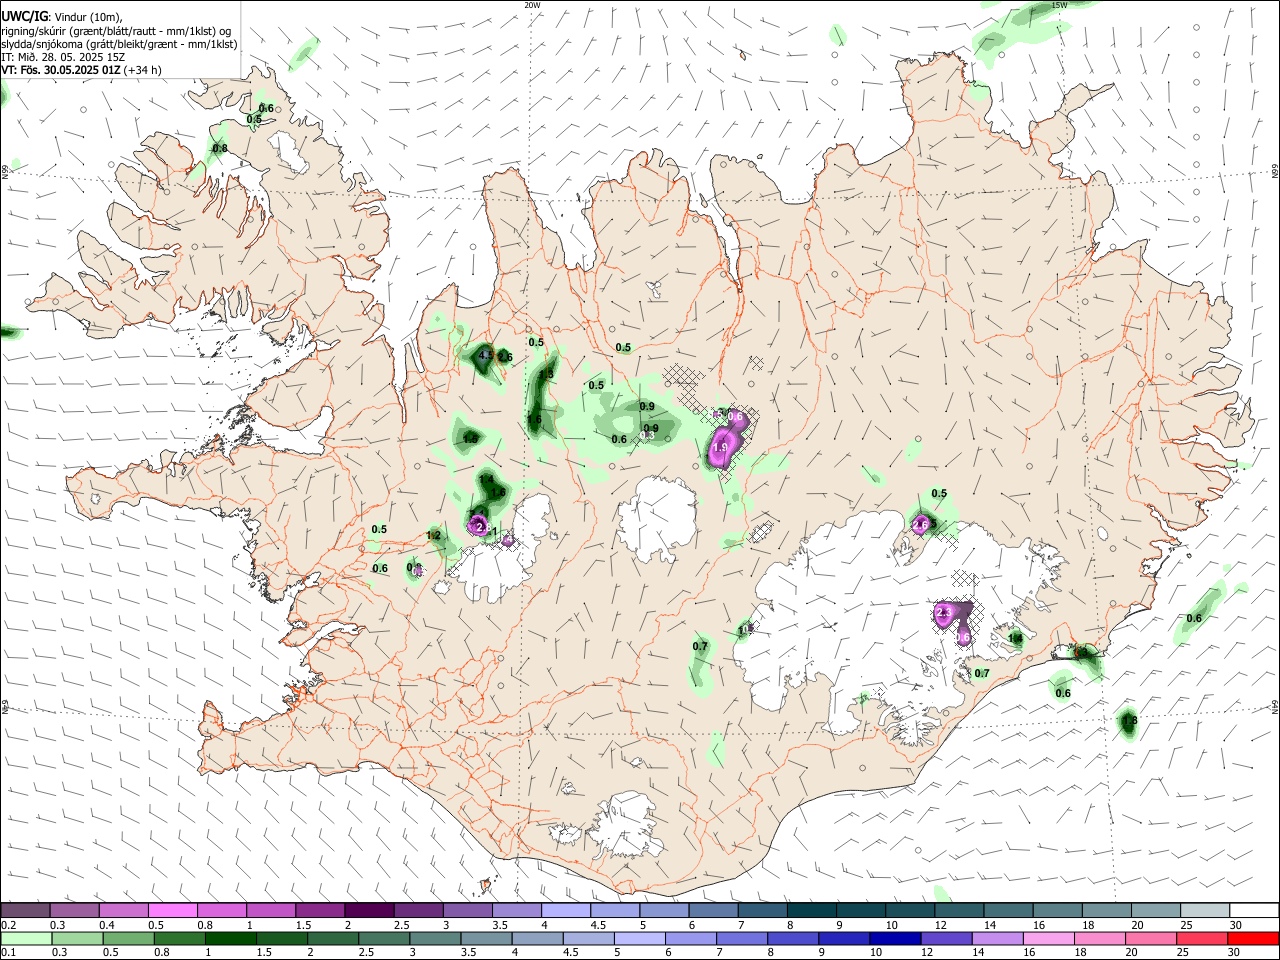Pick the lilac 14–16 swatch, lower legend
1280x960 pixels.
point(999,938)
